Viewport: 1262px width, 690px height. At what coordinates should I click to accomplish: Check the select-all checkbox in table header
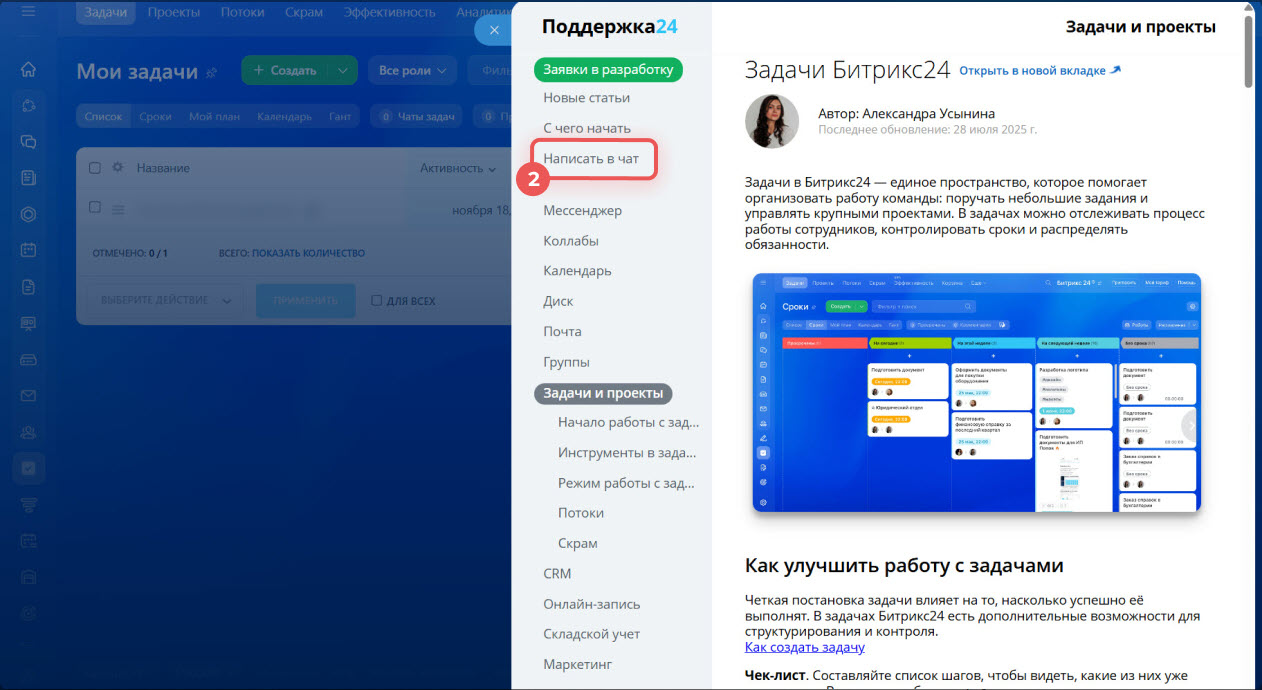click(95, 168)
